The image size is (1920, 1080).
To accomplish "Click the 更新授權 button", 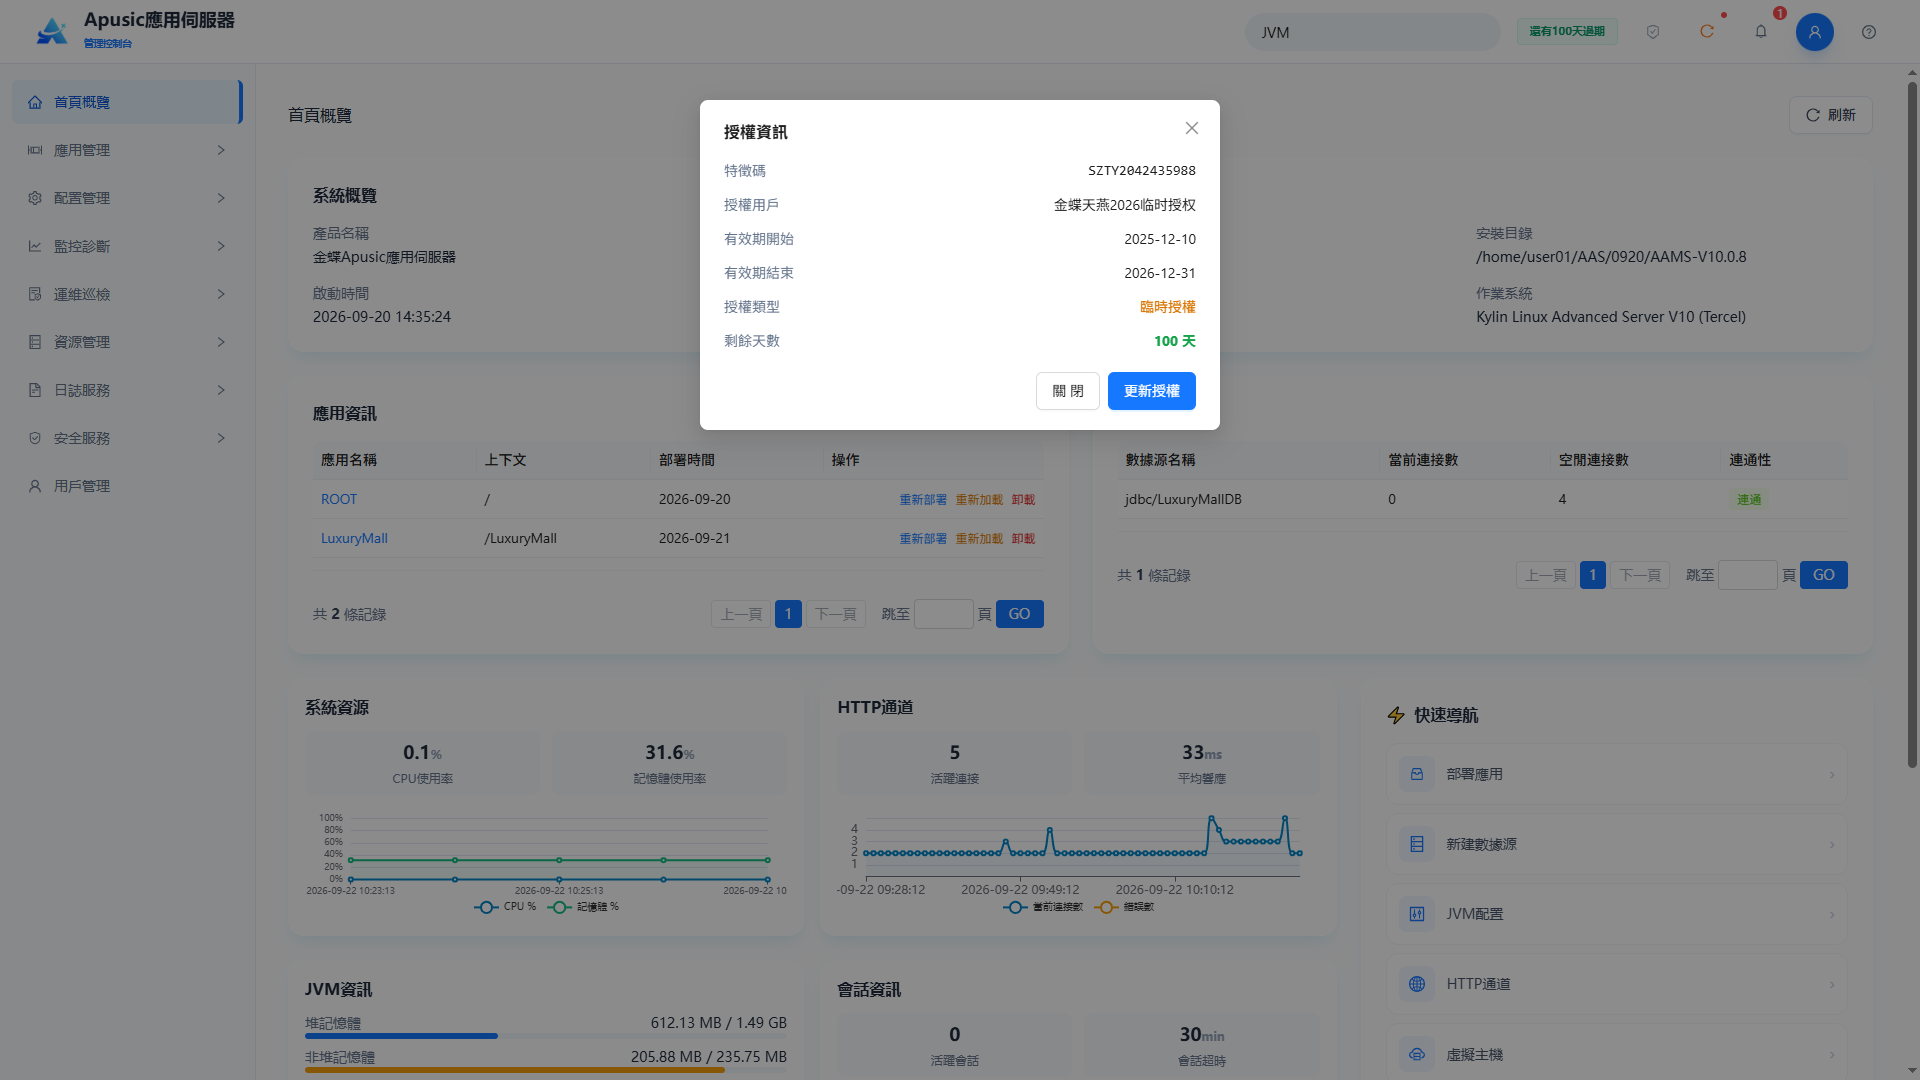I will pos(1152,391).
